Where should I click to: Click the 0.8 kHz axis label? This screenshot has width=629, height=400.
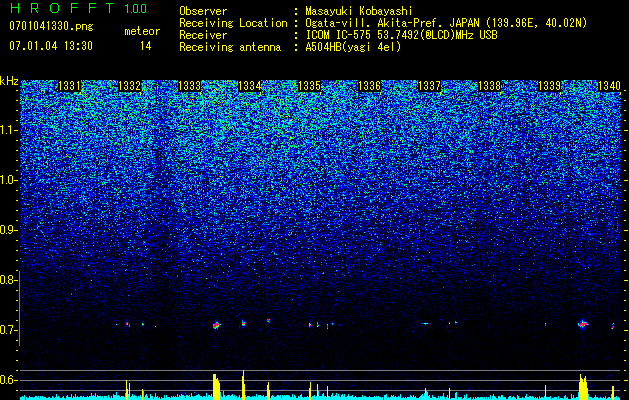pyautogui.click(x=7, y=280)
